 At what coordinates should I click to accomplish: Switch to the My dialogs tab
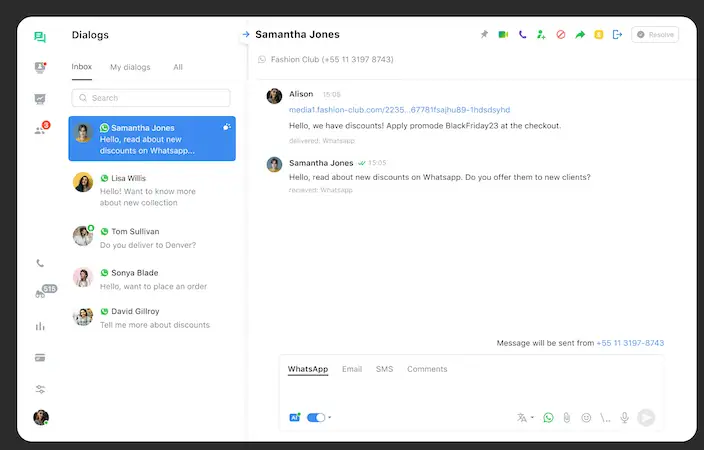(130, 67)
